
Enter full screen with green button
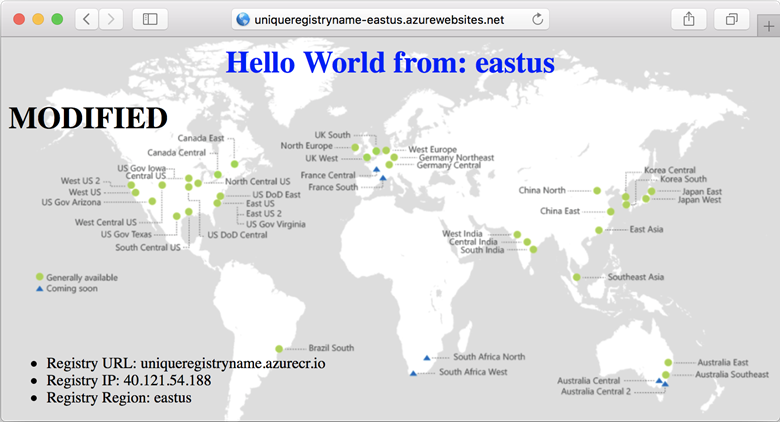[x=58, y=19]
